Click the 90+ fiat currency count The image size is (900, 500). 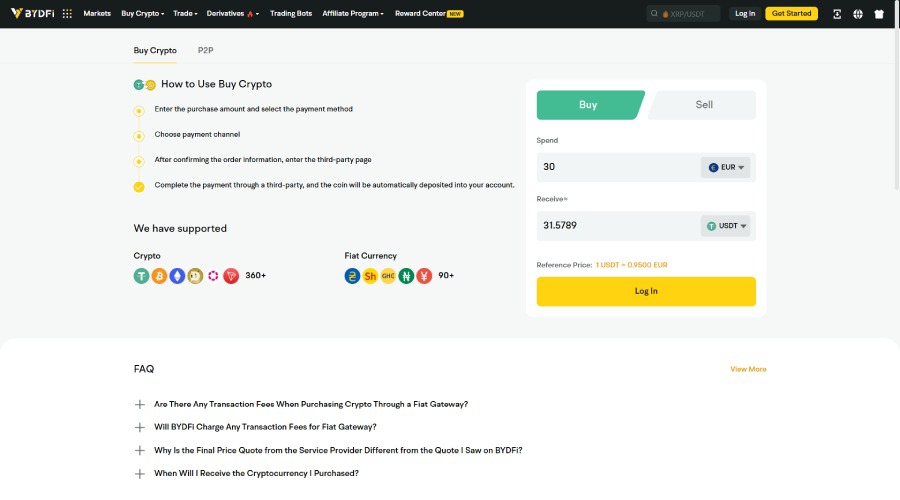[446, 276]
